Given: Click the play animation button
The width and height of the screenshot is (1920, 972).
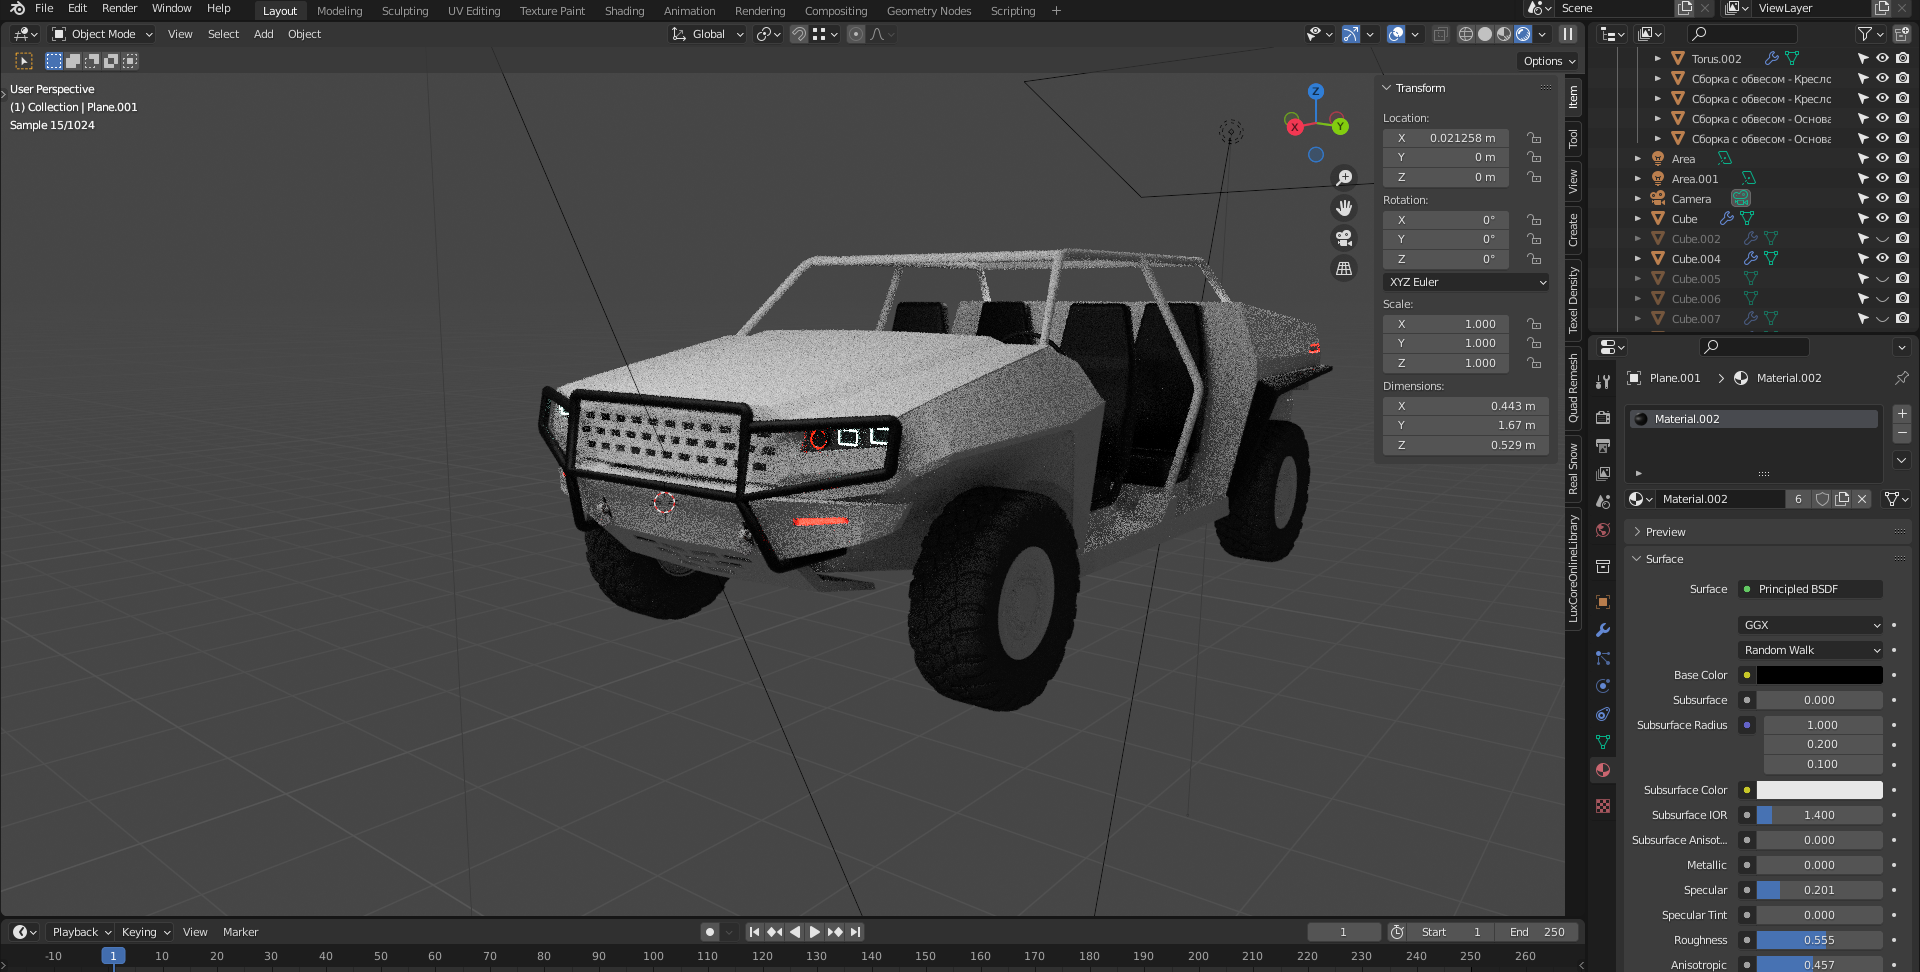Looking at the screenshot, I should pos(814,932).
